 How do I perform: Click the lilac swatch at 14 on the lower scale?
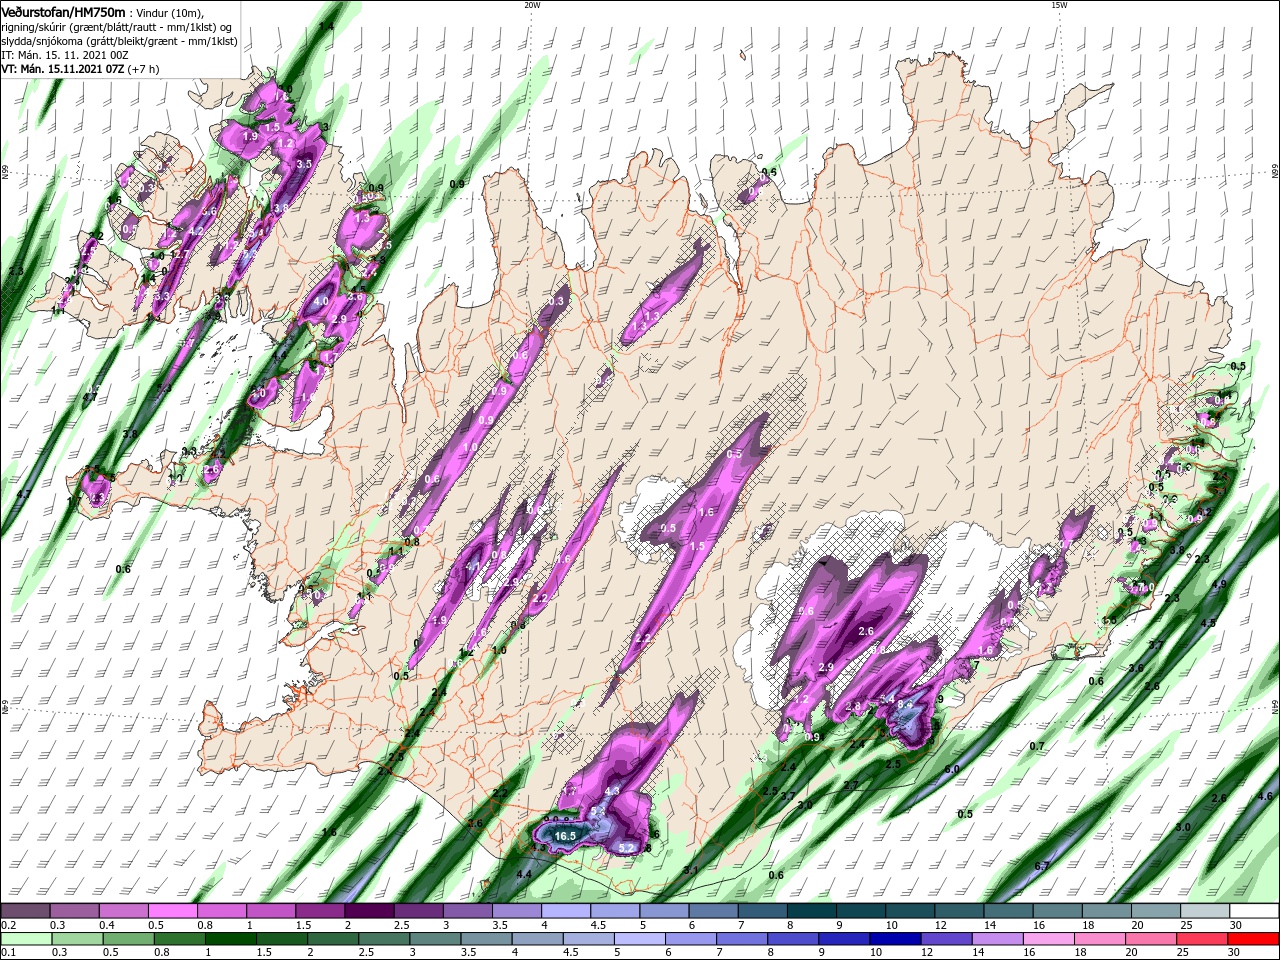tap(998, 939)
